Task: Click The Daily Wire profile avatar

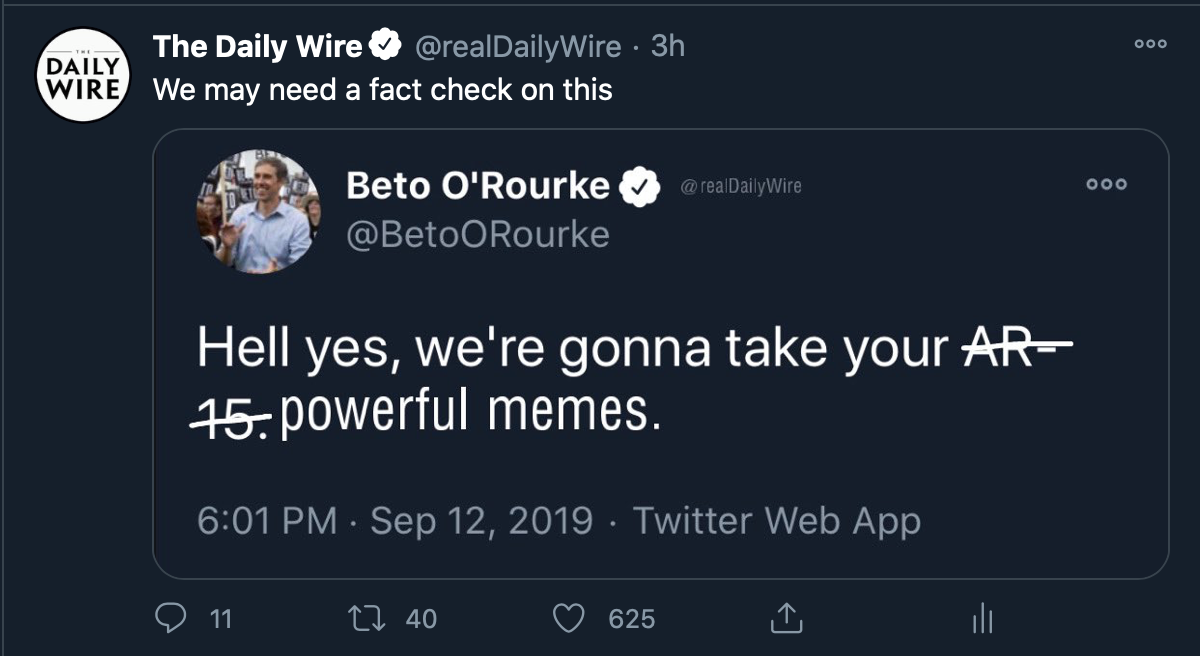Action: pyautogui.click(x=84, y=75)
